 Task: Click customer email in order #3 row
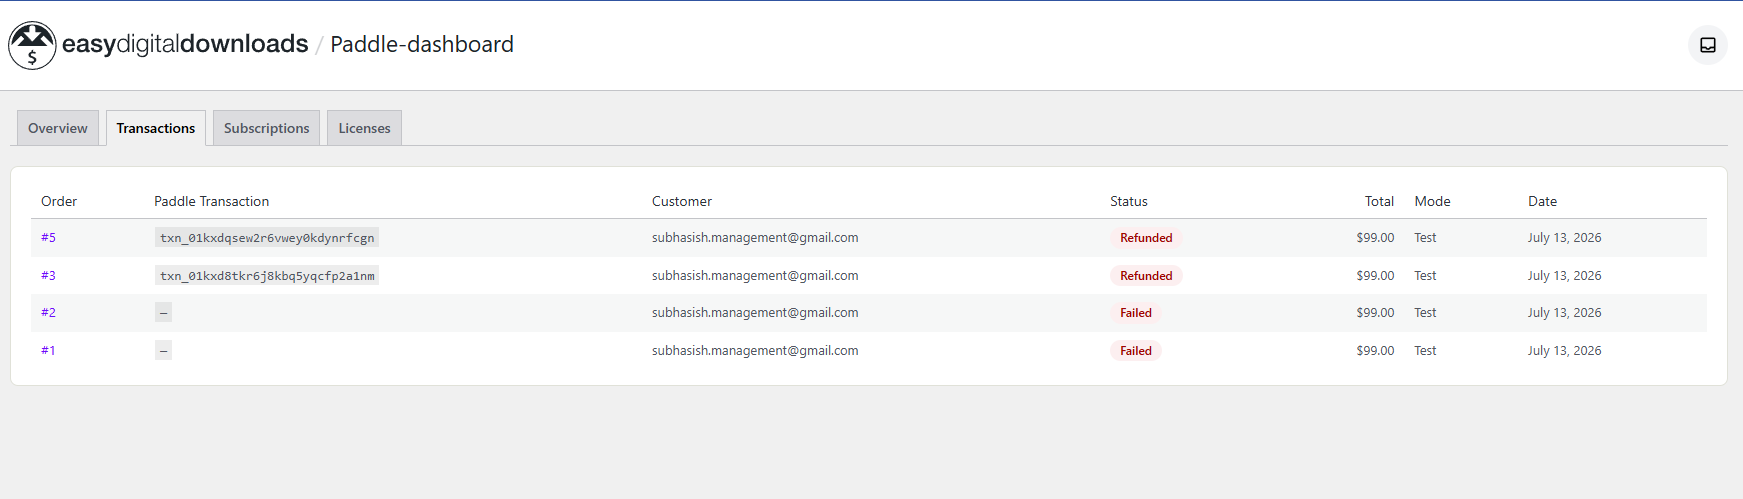click(755, 276)
